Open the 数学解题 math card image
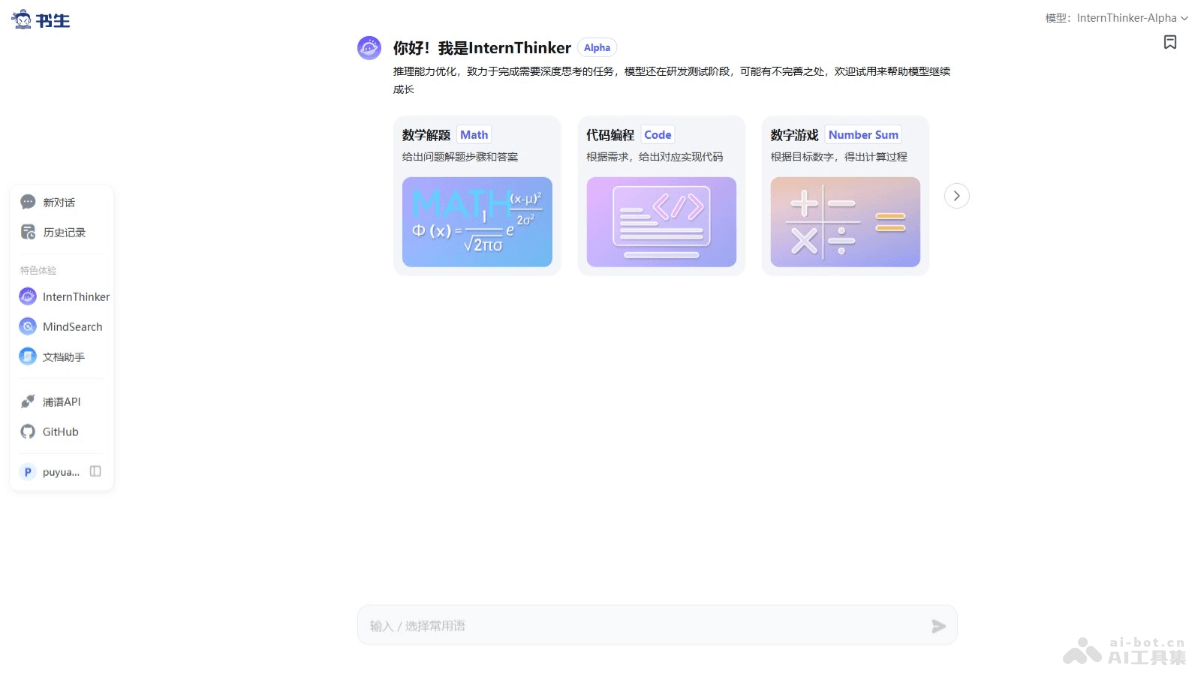 point(477,222)
